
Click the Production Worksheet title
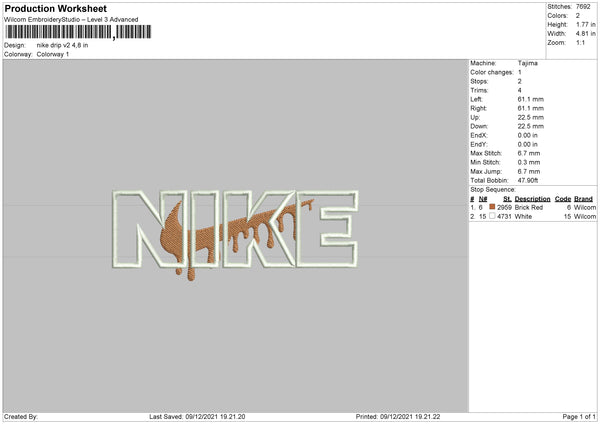[55, 8]
